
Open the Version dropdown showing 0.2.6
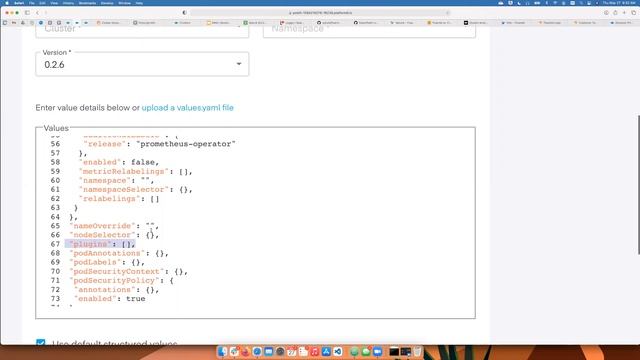[142, 64]
